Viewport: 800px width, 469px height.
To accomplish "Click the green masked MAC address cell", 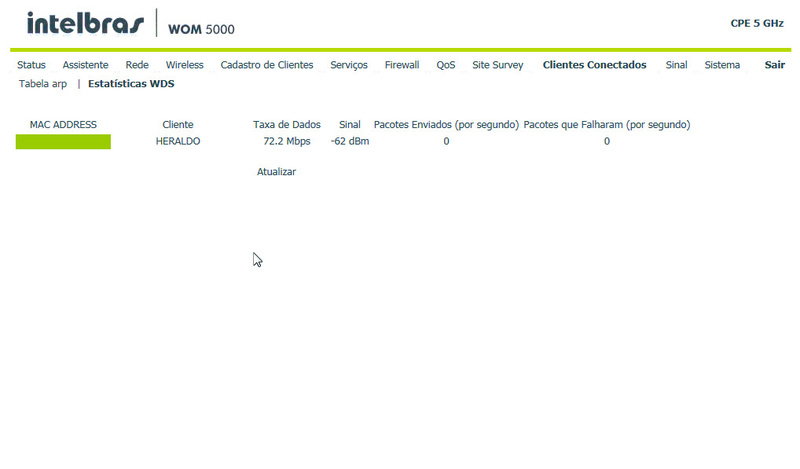I will click(63, 141).
